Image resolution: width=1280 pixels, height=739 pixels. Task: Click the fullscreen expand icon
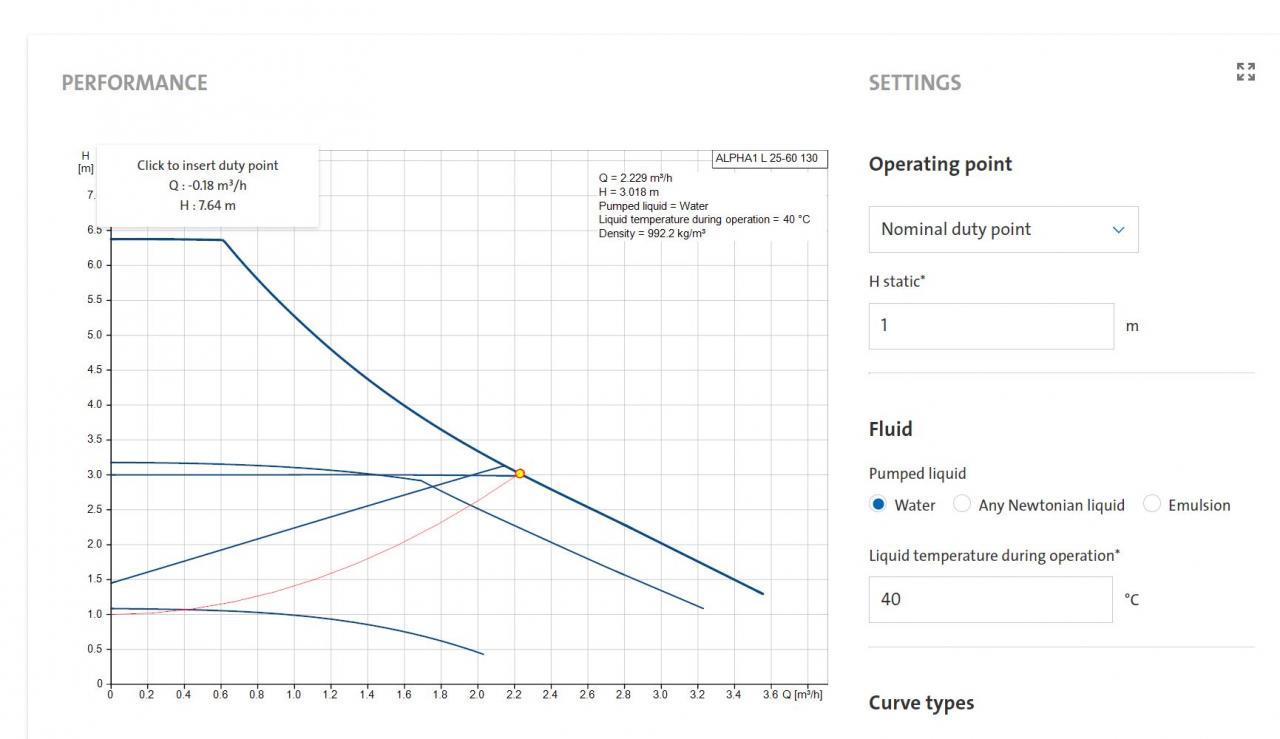point(1245,72)
